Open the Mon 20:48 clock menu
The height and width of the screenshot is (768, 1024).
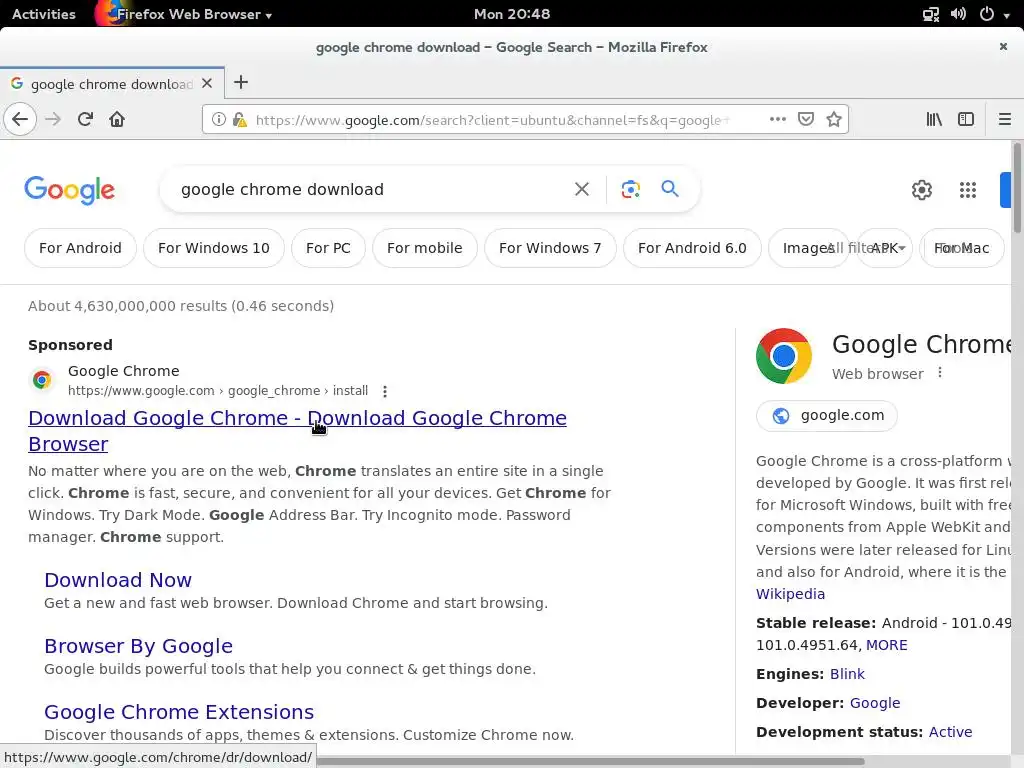[512, 14]
